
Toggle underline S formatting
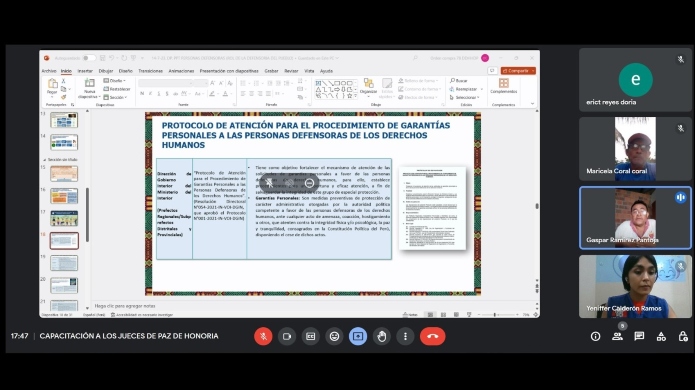click(159, 94)
